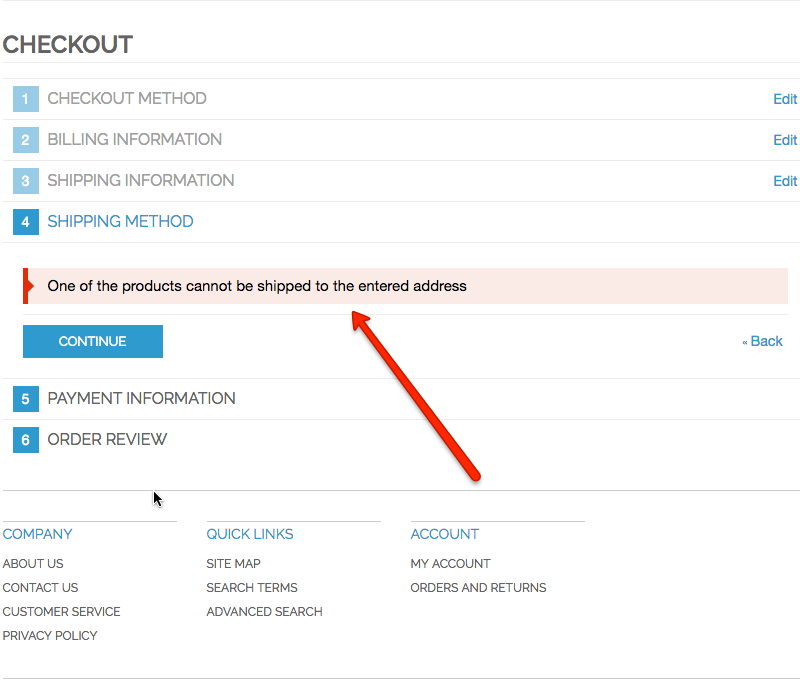Visit the Site Map link
The height and width of the screenshot is (700, 800).
[x=233, y=564]
